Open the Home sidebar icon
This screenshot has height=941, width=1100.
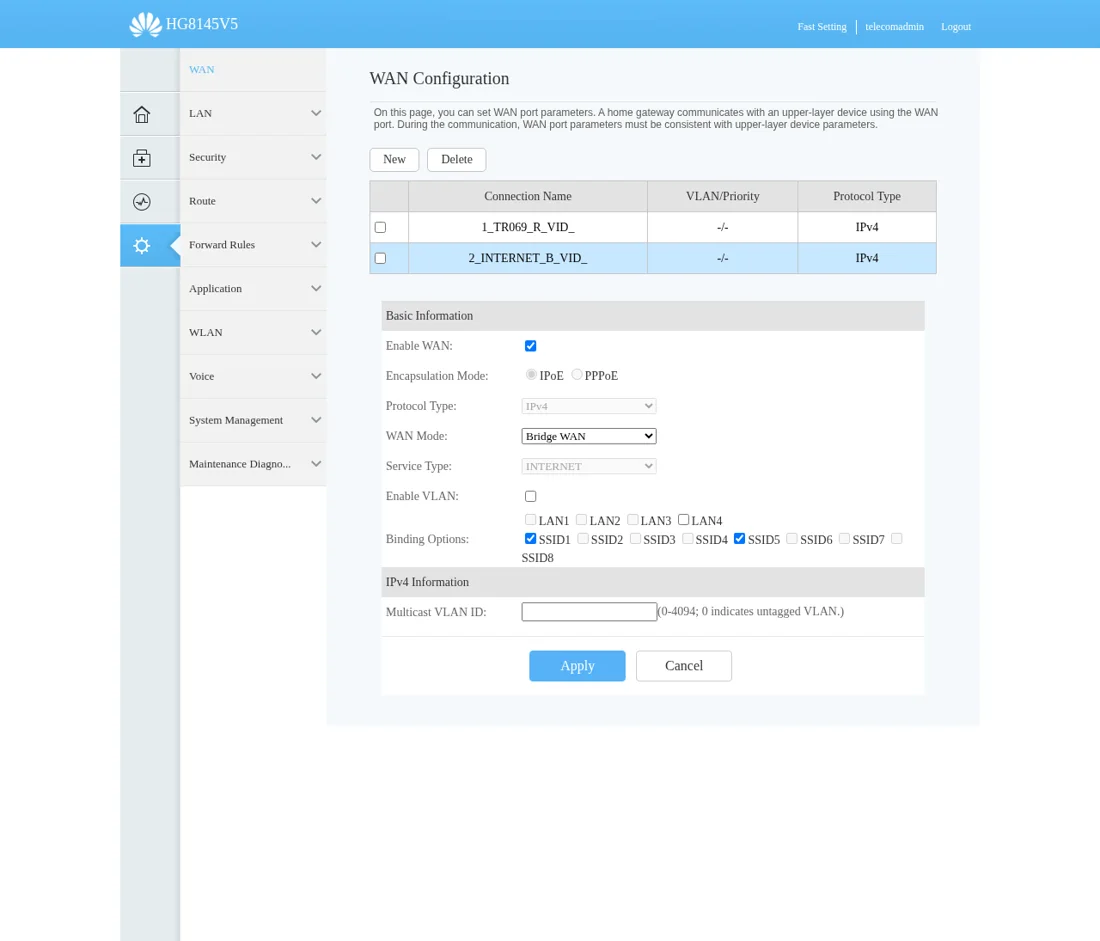142,114
